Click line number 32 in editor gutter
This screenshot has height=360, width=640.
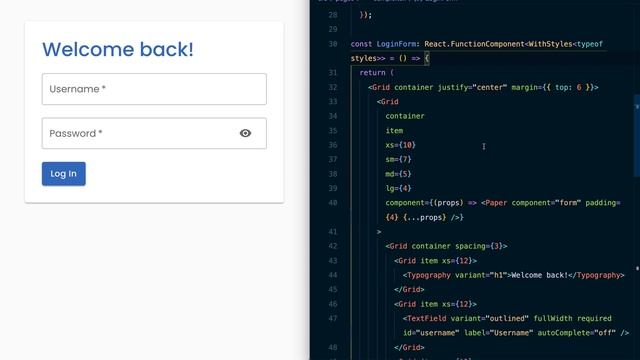tap(333, 87)
